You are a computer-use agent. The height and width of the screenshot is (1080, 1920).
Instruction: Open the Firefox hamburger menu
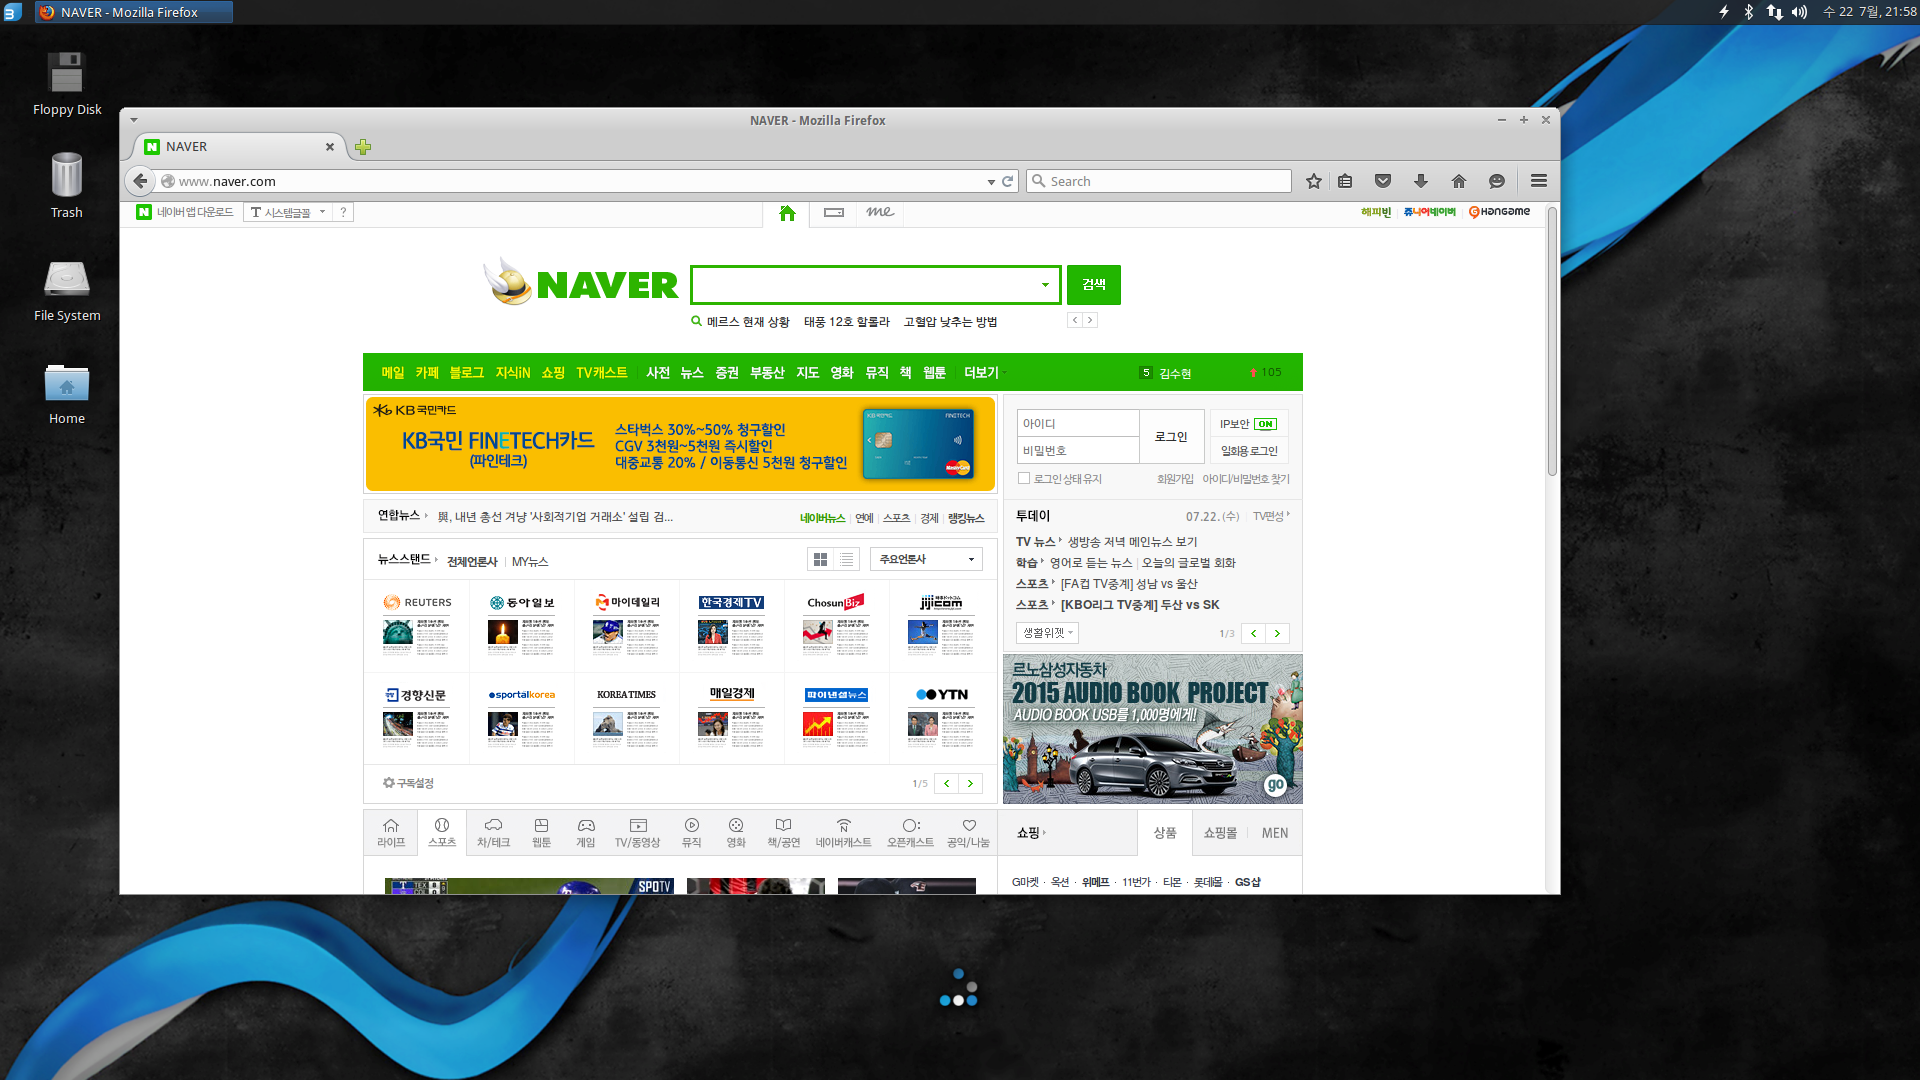pos(1538,181)
